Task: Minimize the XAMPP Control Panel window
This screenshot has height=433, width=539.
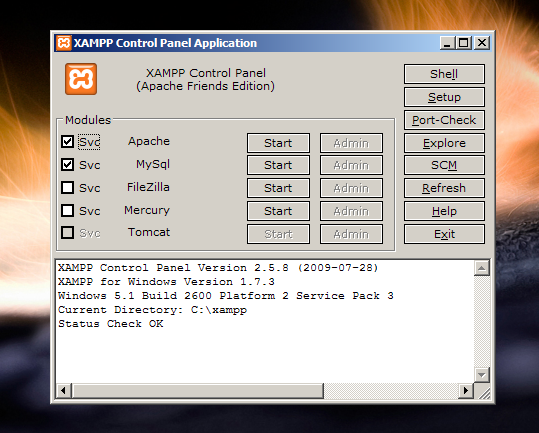Action: 448,43
